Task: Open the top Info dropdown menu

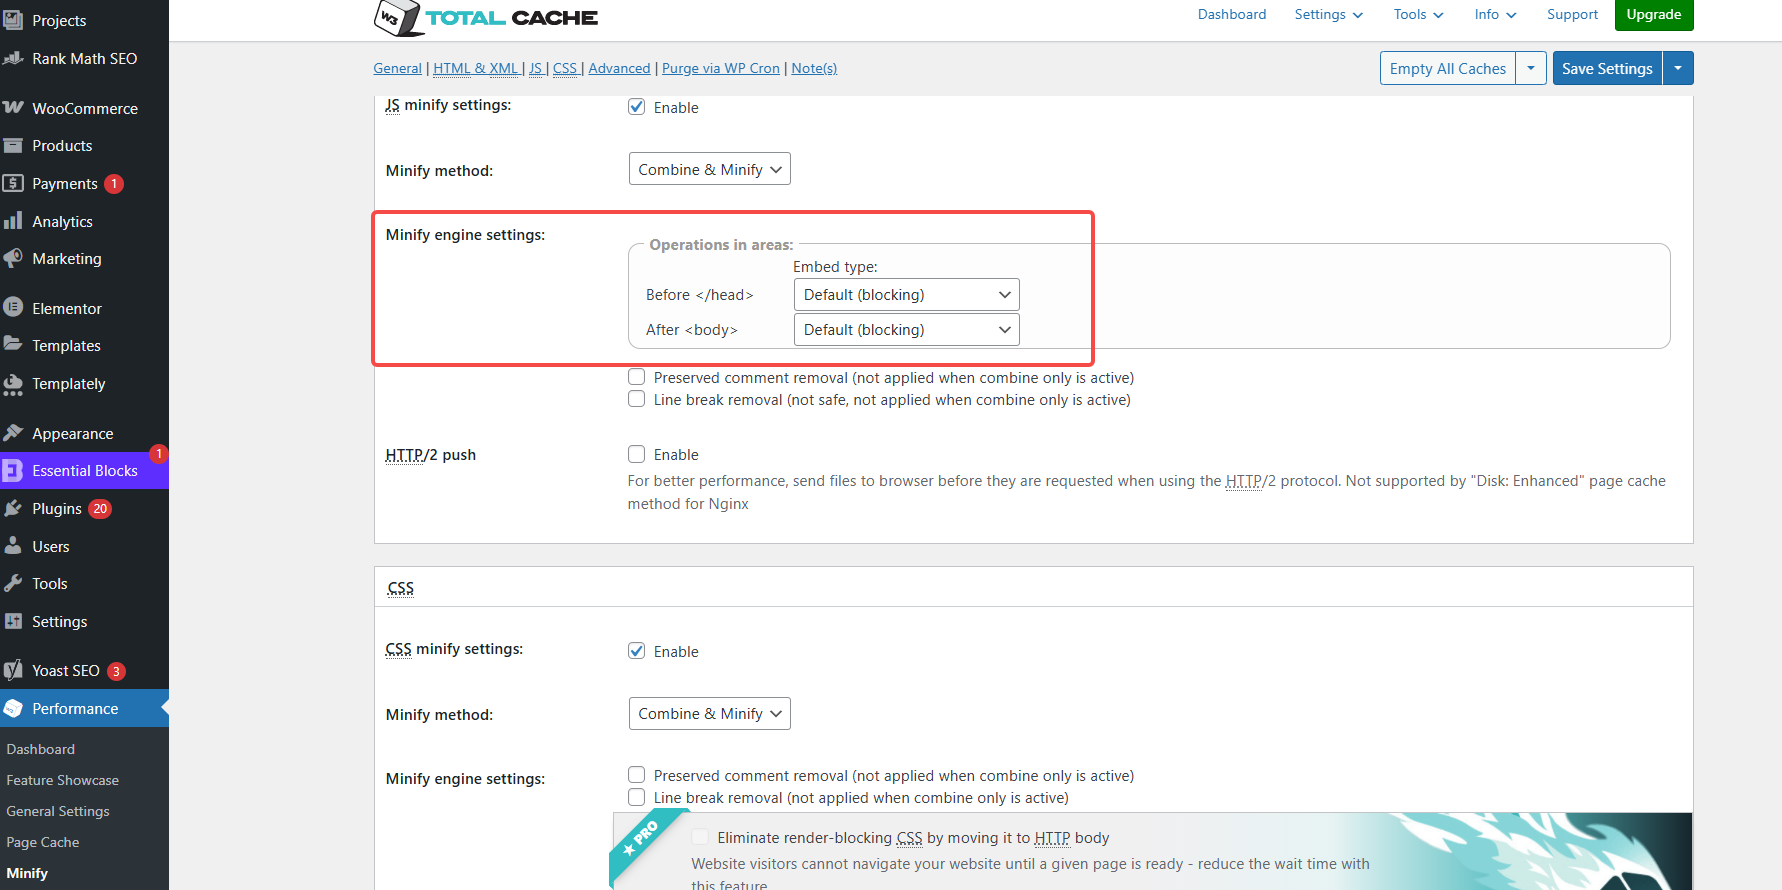Action: pyautogui.click(x=1495, y=14)
